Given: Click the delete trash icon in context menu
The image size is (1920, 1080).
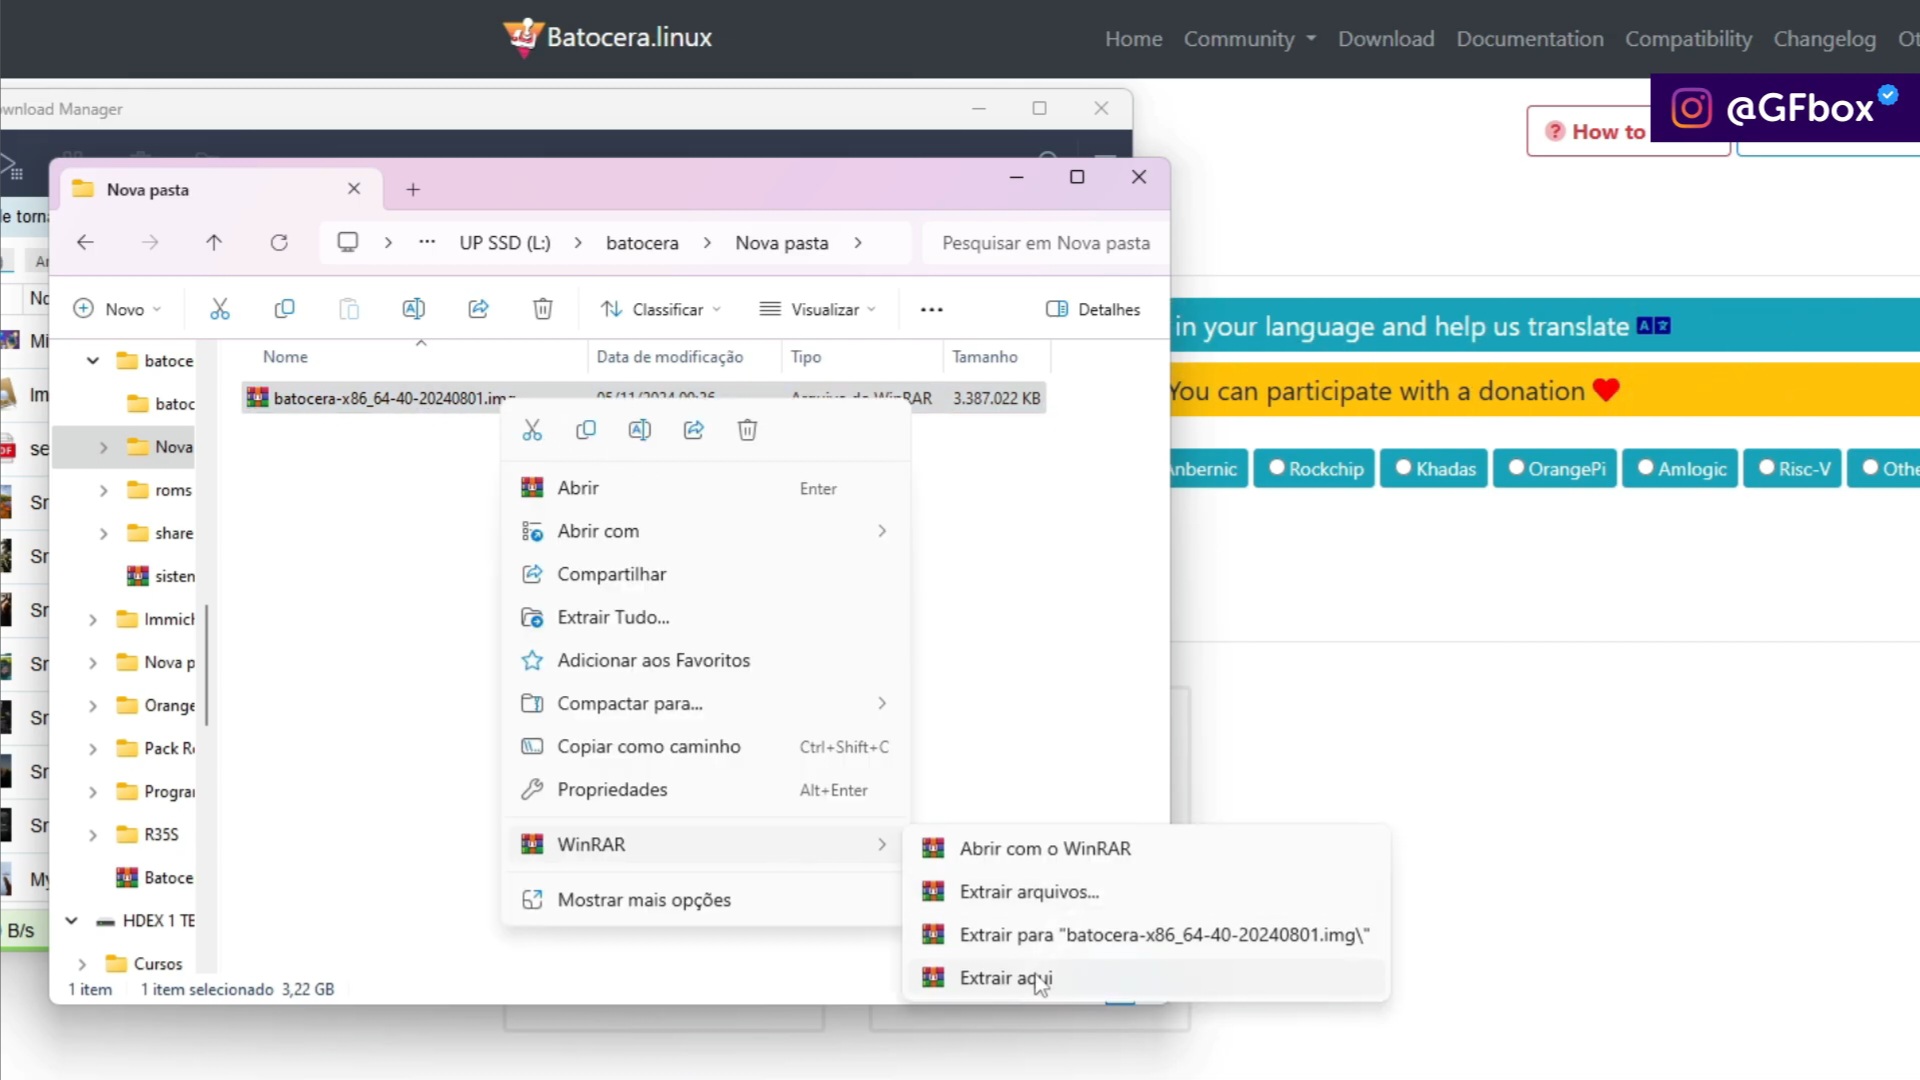Looking at the screenshot, I should [747, 430].
